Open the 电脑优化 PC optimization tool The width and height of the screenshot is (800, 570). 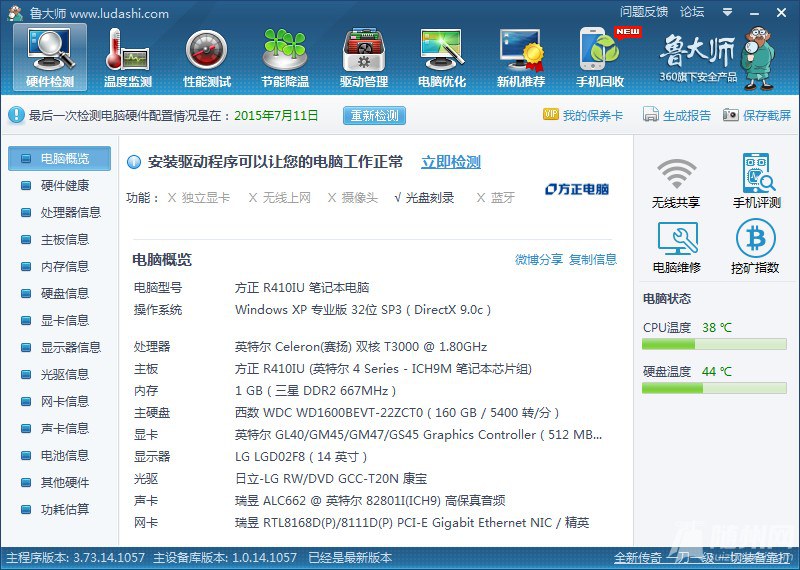pyautogui.click(x=442, y=57)
